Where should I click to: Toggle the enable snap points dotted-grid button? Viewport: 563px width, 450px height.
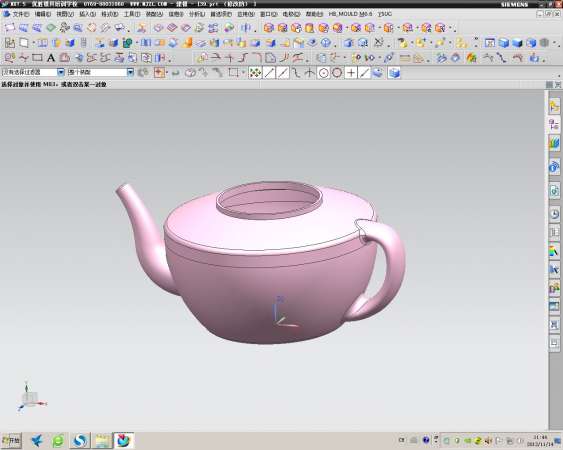[255, 73]
